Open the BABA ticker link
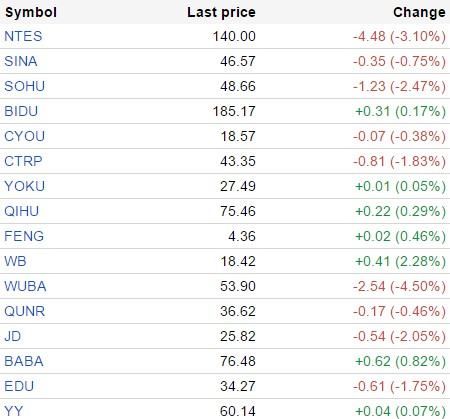This screenshot has height=419, width=450. click(x=24, y=361)
